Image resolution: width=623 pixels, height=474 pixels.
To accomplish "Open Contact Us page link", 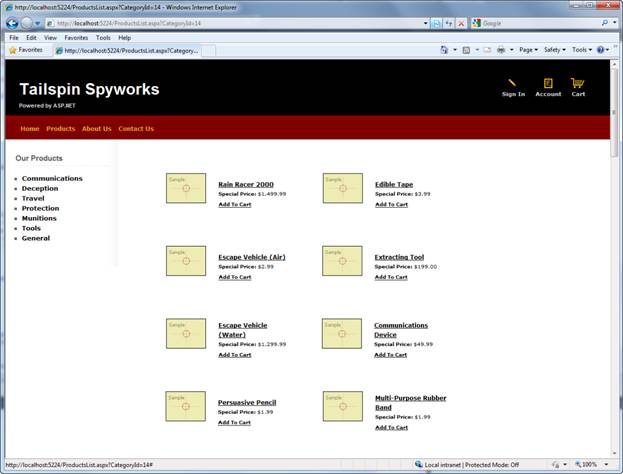I will [x=136, y=128].
